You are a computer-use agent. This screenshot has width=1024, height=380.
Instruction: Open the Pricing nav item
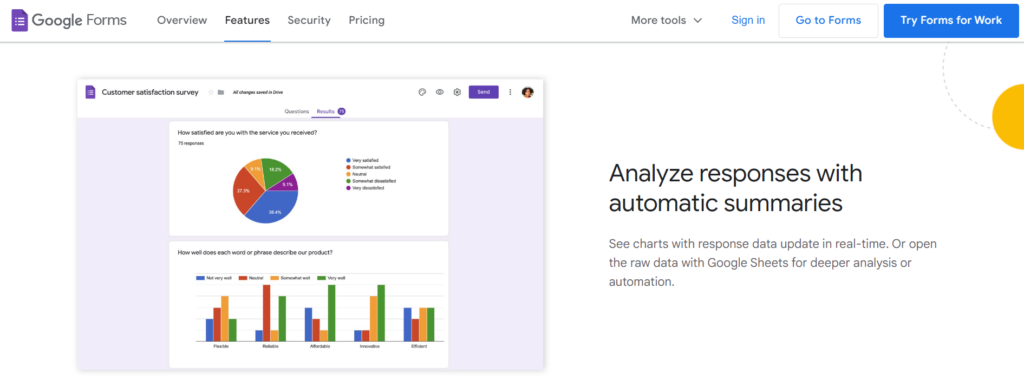(x=366, y=20)
